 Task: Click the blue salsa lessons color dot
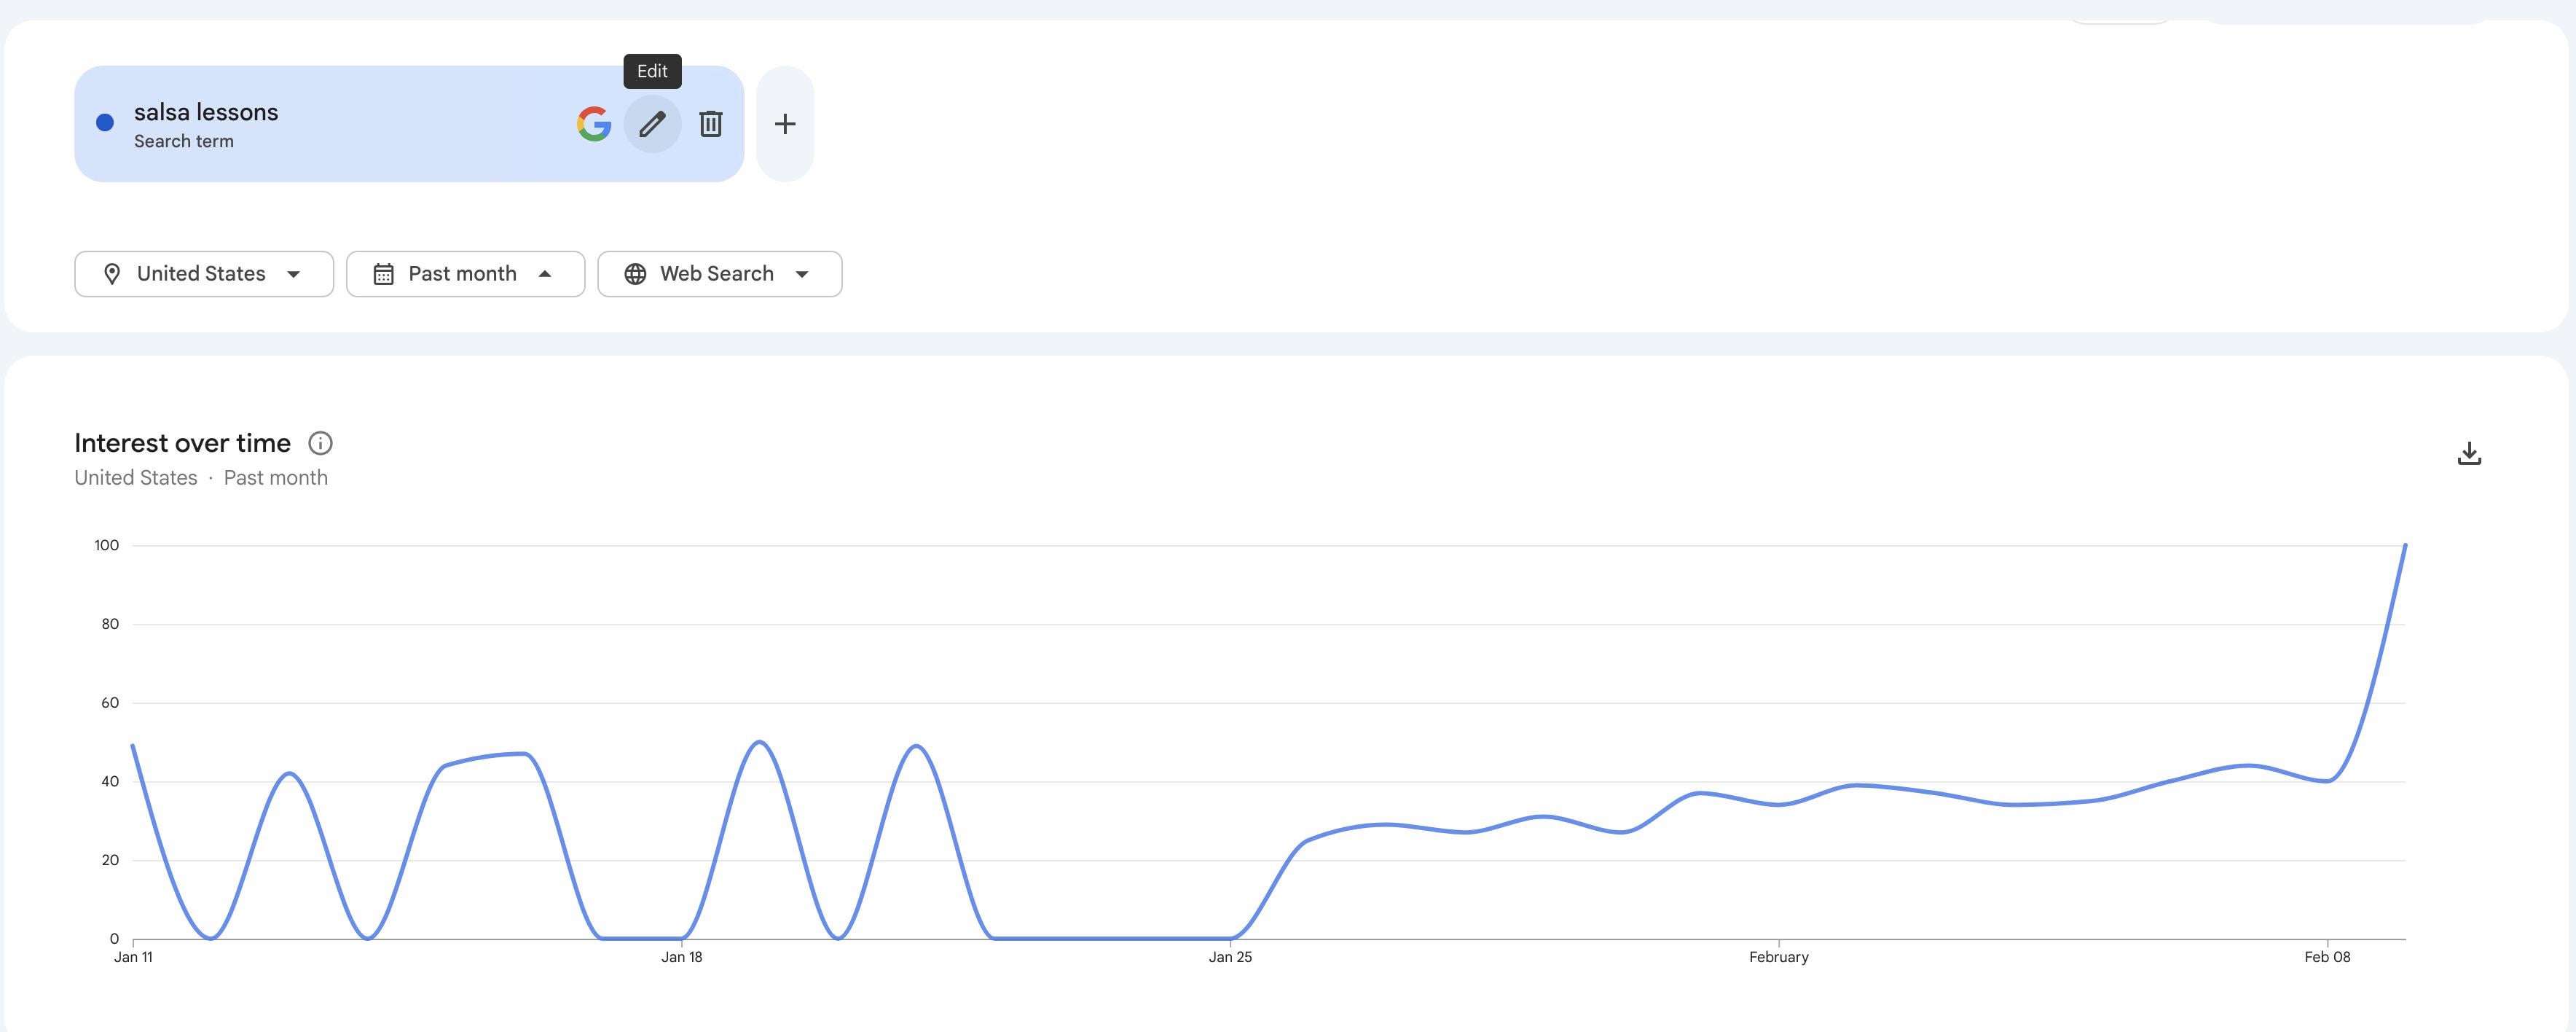coord(105,123)
